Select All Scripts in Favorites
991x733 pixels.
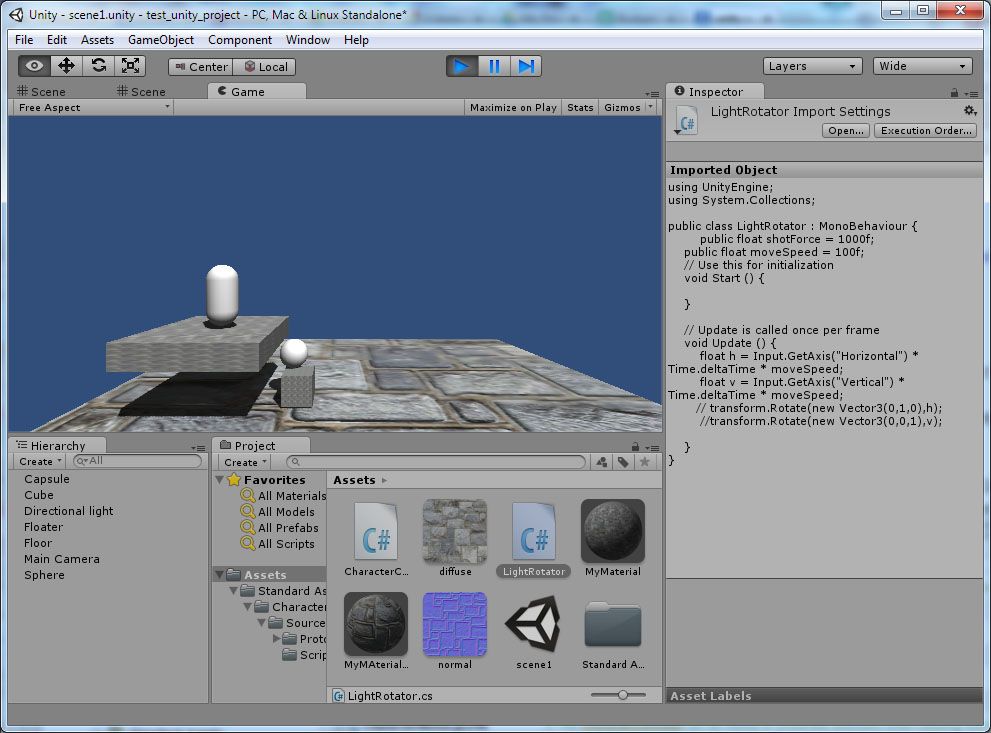click(x=278, y=543)
